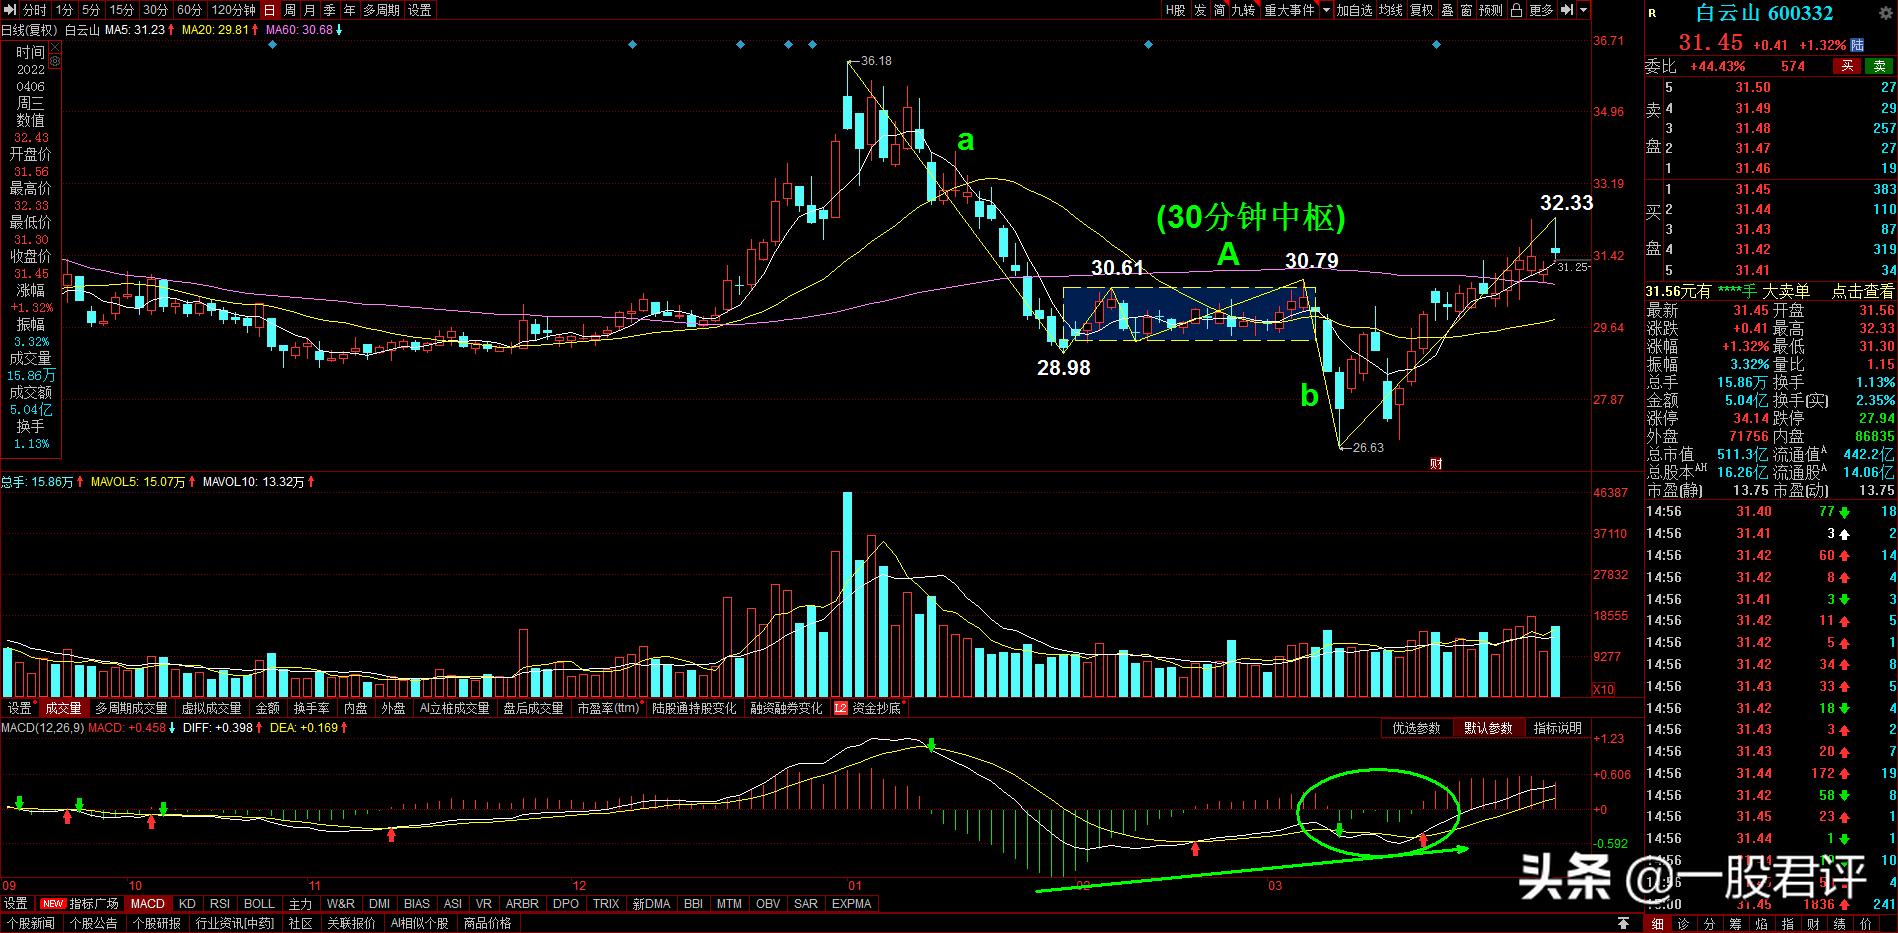
Task: Open the 设置 menu in the period toolbar
Action: (x=420, y=10)
